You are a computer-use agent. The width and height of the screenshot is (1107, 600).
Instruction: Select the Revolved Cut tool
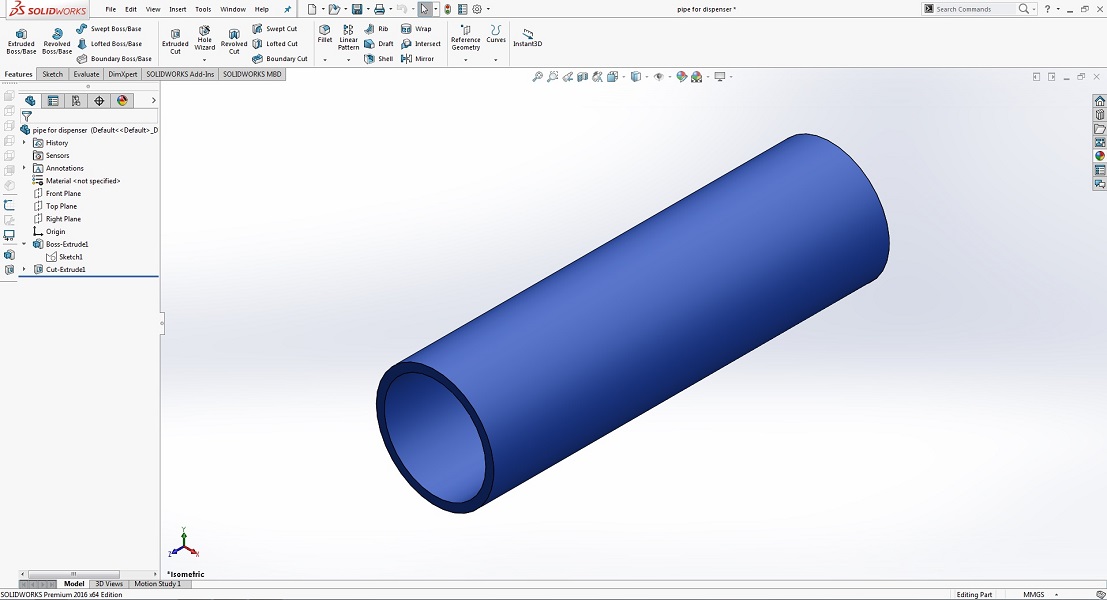[x=234, y=42]
